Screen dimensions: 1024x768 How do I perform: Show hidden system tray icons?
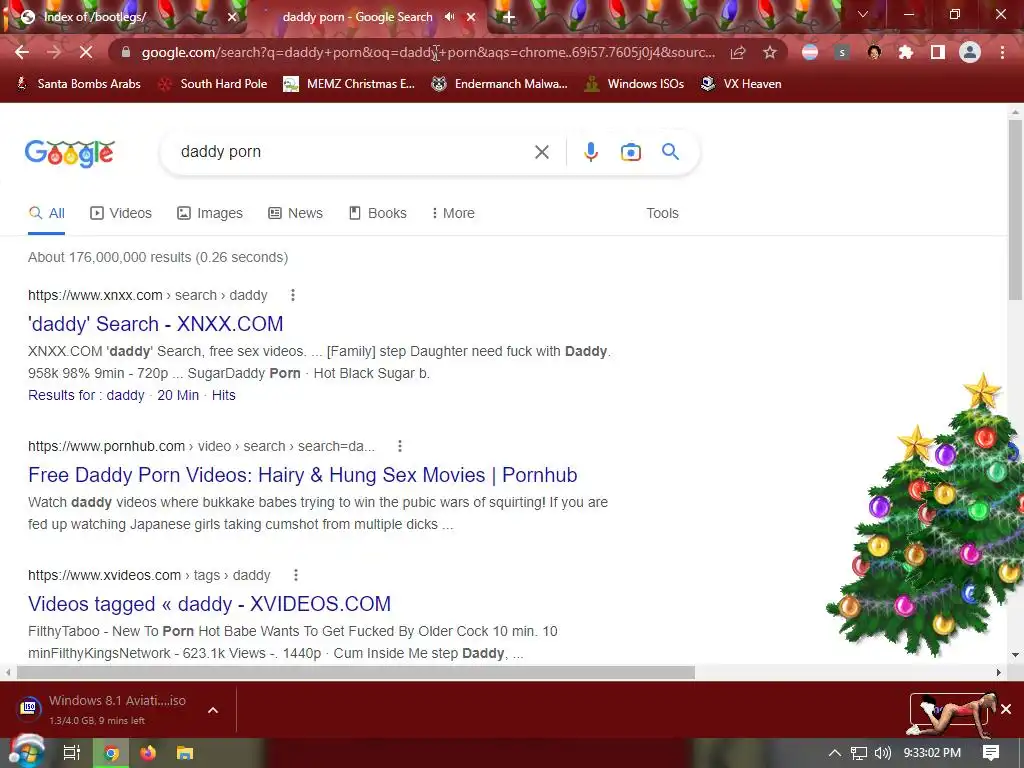[835, 753]
